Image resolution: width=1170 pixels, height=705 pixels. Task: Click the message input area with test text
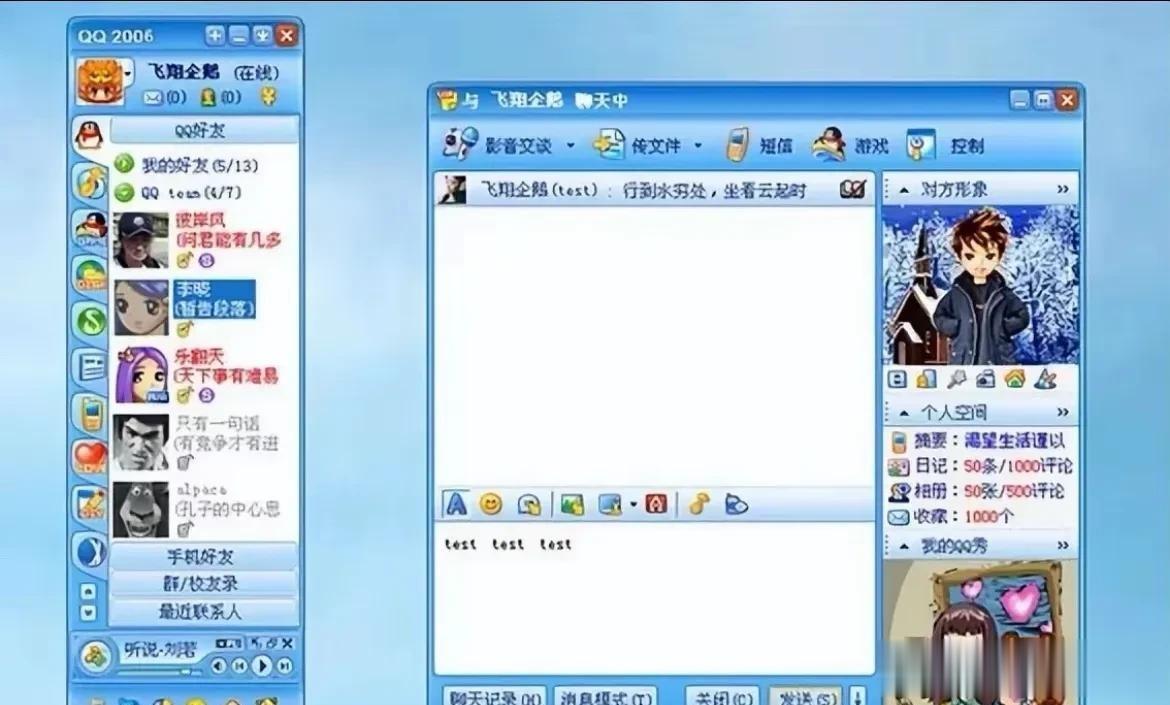(654, 598)
